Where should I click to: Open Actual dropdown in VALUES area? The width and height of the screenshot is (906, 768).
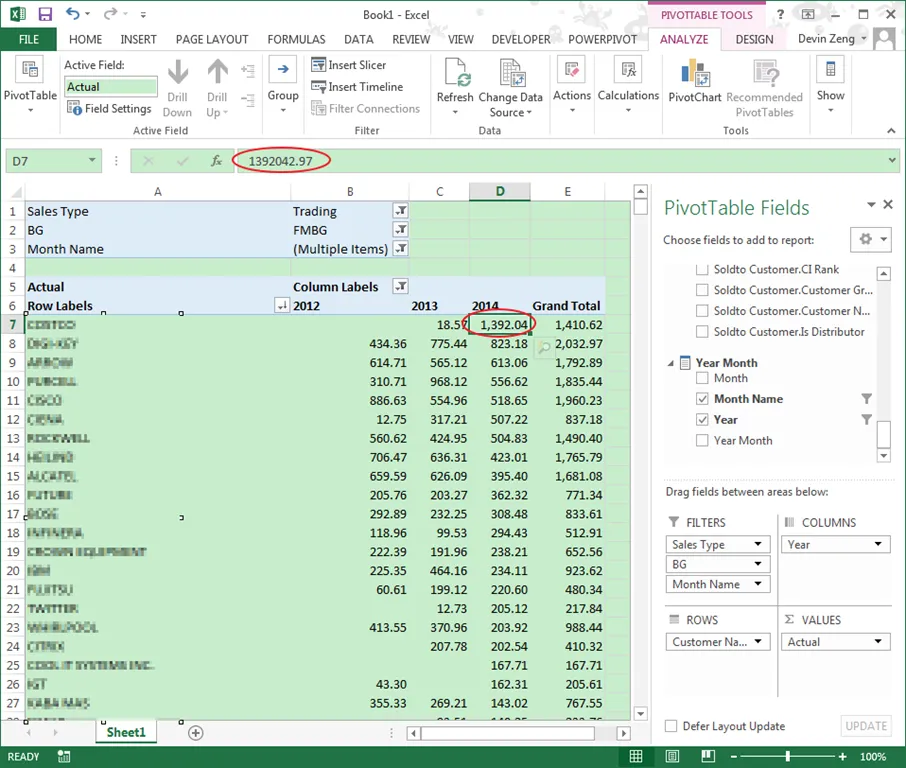point(878,641)
